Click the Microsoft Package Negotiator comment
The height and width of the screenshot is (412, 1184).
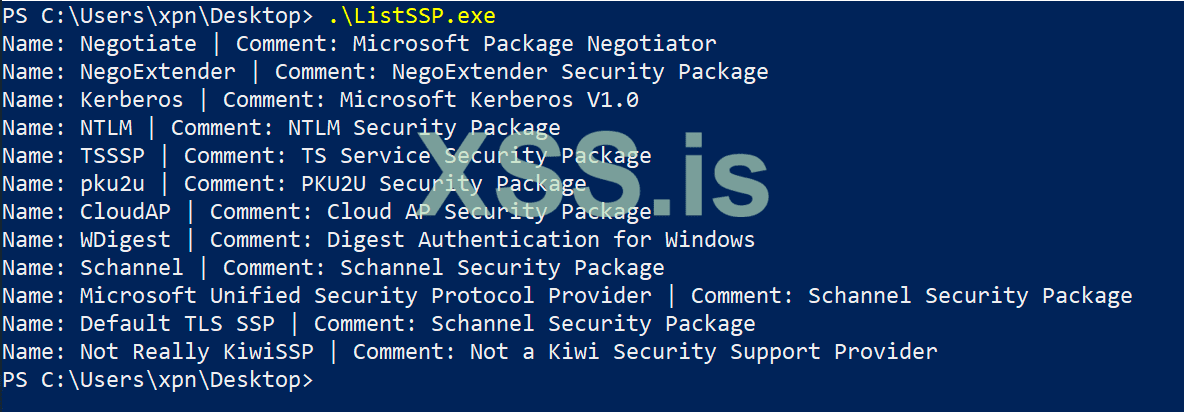(535, 44)
